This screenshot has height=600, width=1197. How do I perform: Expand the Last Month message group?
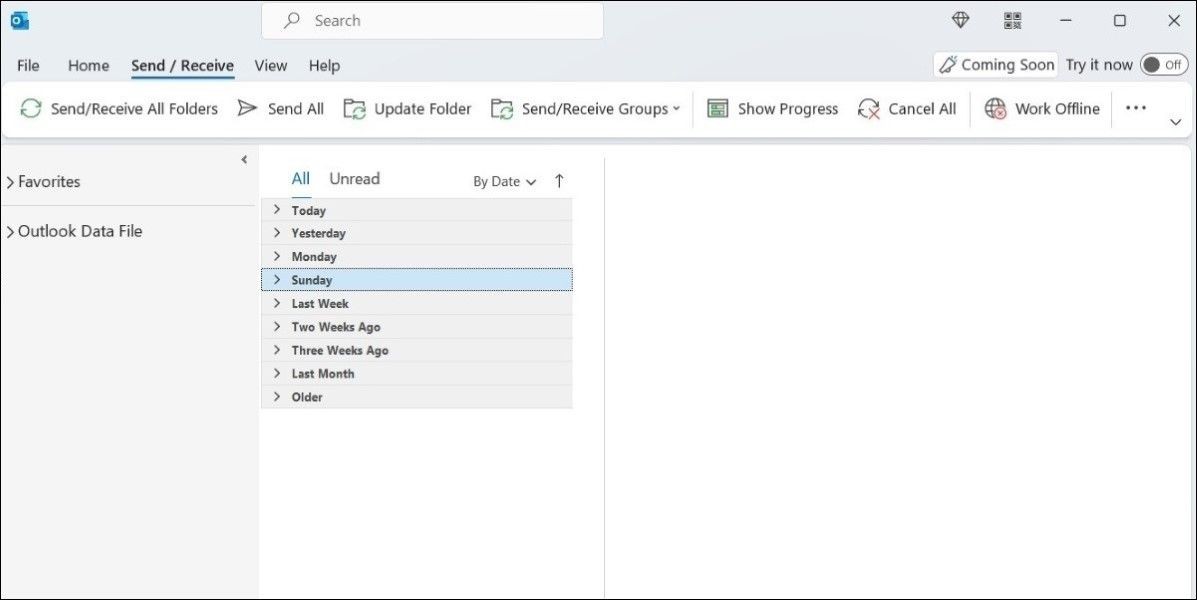[x=277, y=373]
